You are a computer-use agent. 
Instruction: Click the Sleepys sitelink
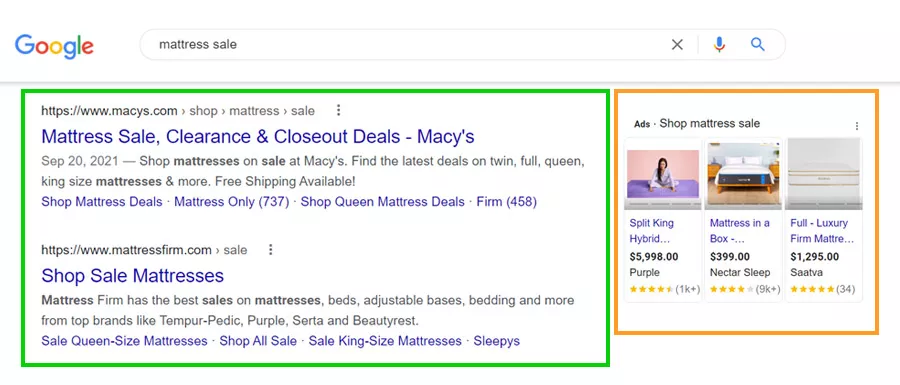point(496,341)
